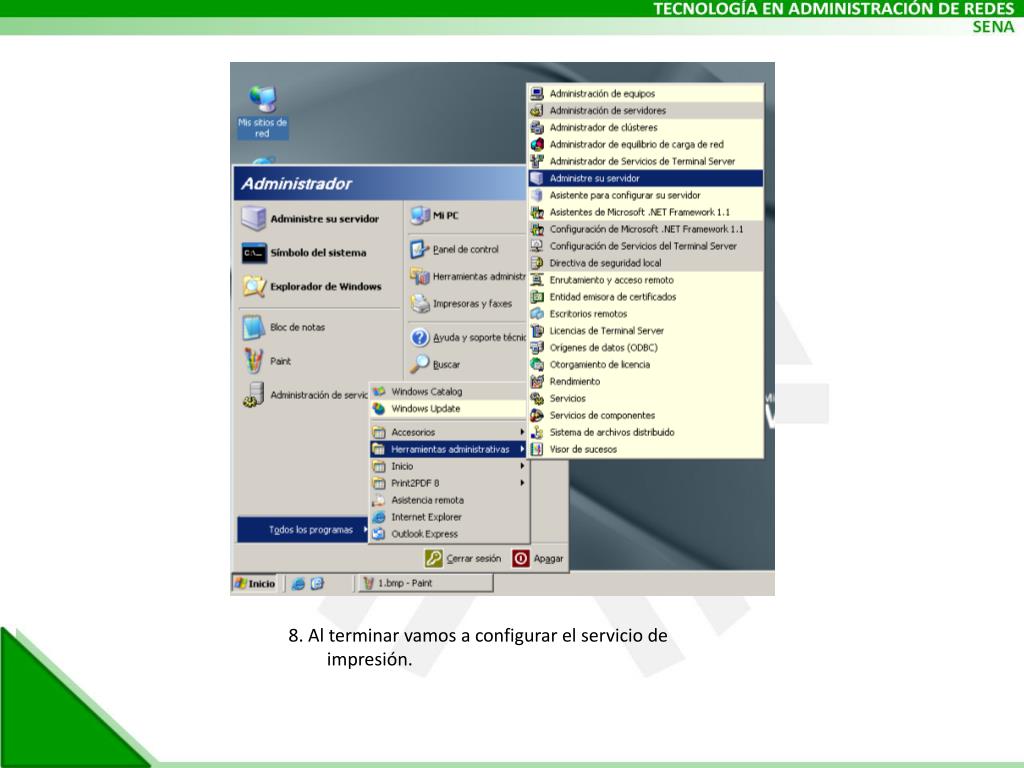Screen dimensions: 1024x768
Task: Click the Administración de equipos icon
Action: [x=537, y=93]
